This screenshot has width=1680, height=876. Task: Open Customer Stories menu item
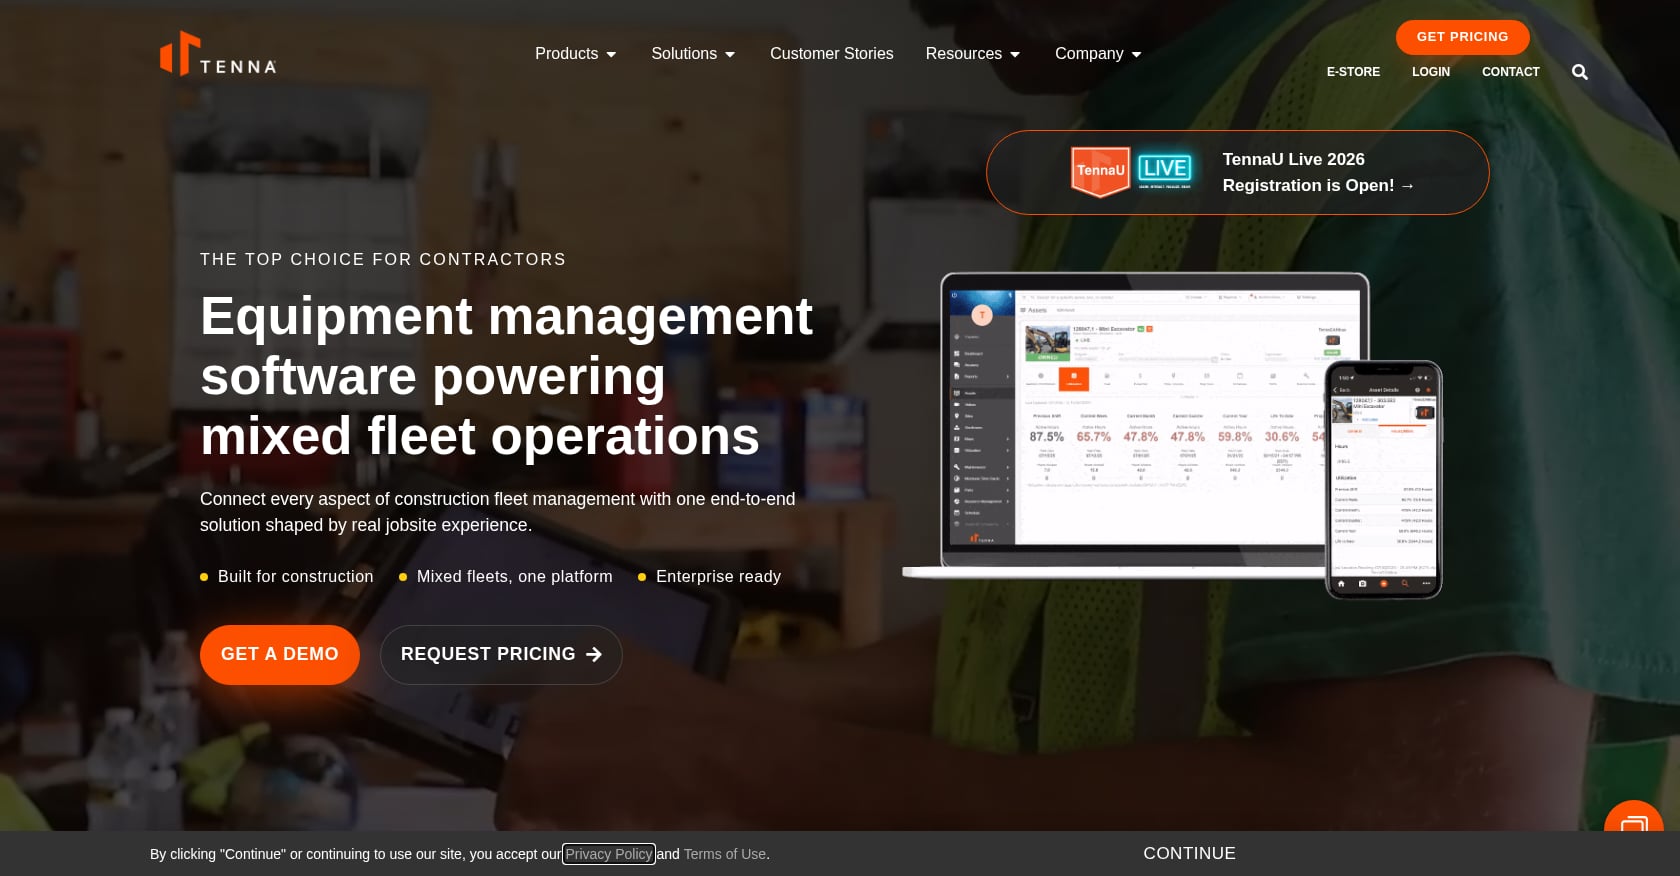(831, 54)
